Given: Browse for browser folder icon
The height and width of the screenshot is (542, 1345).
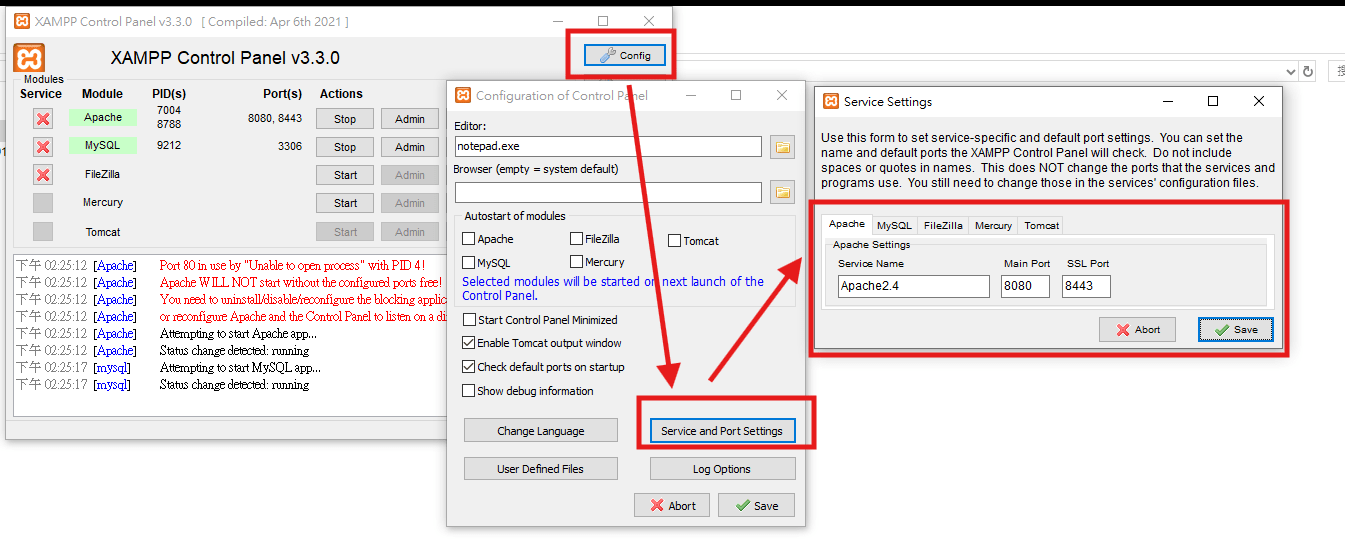Looking at the screenshot, I should tap(782, 191).
